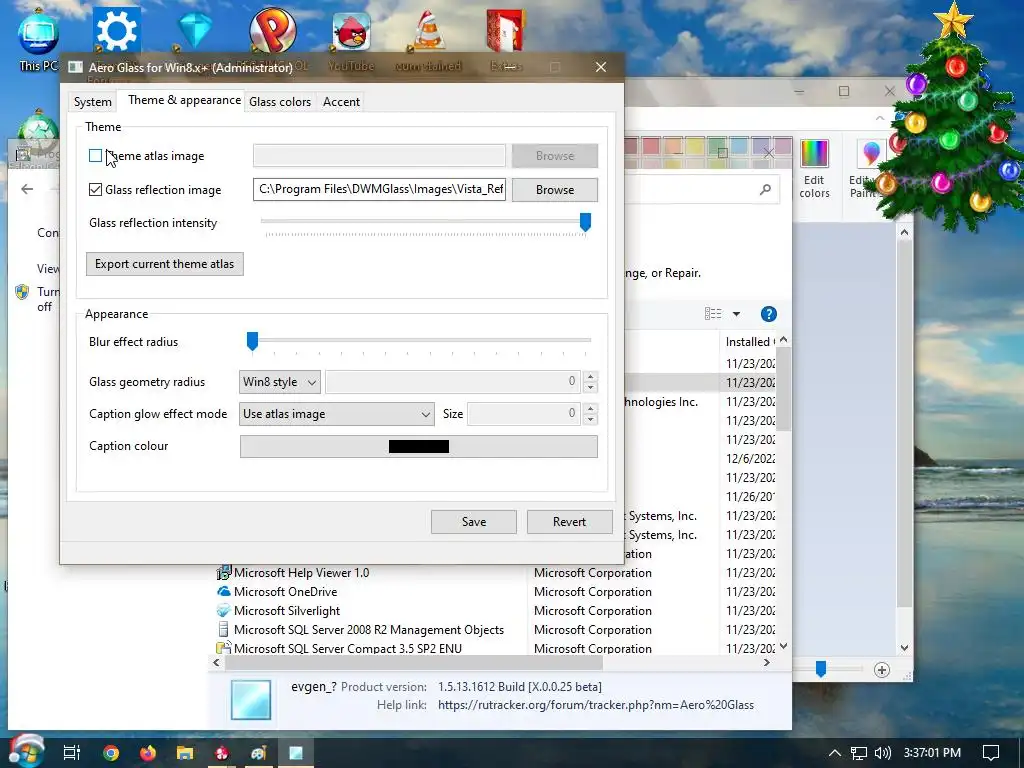The height and width of the screenshot is (768, 1024).
Task: Select Microsoft Silverlight in programs list
Action: click(287, 611)
